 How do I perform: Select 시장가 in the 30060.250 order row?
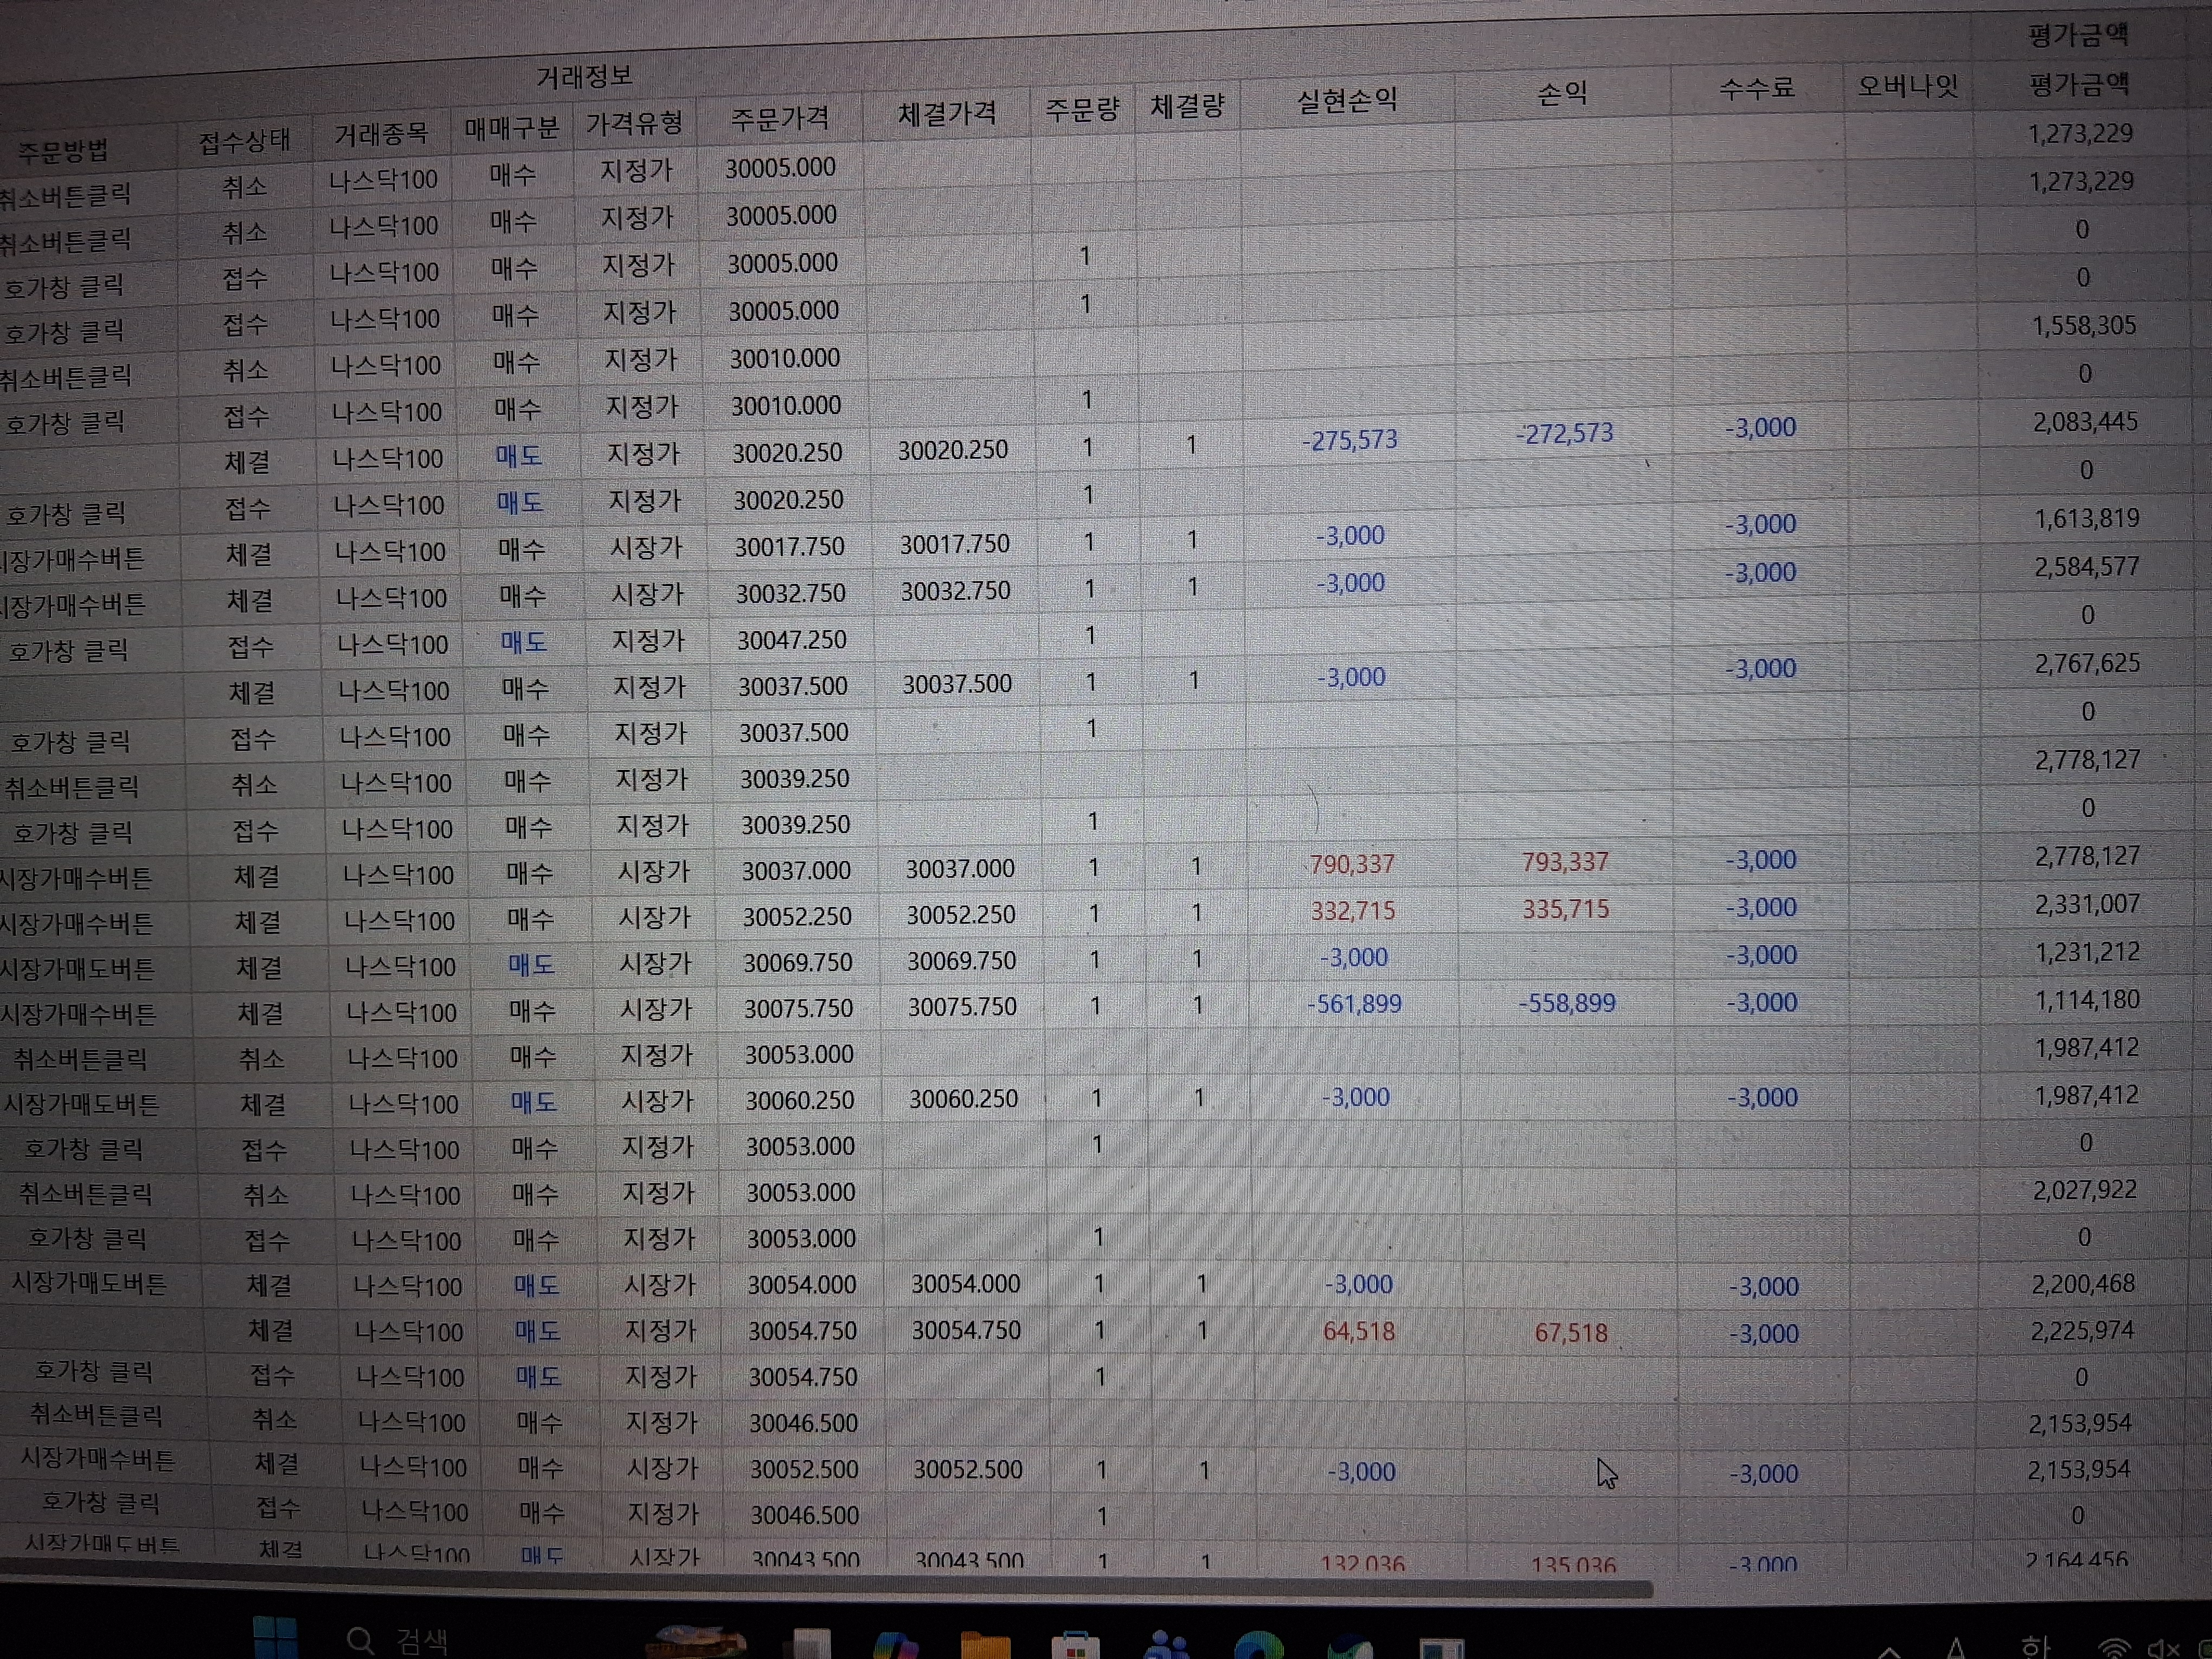pyautogui.click(x=657, y=1102)
